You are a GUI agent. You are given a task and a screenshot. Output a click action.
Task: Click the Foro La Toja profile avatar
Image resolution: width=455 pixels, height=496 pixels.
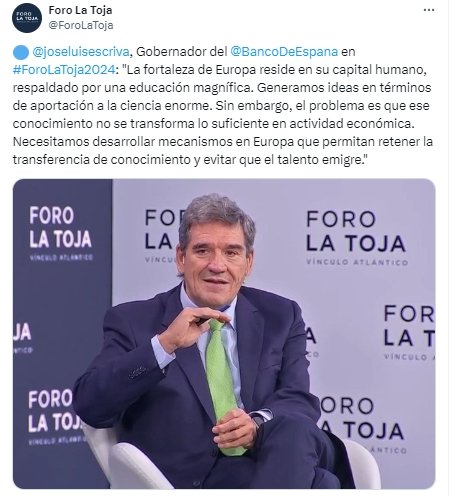[27, 18]
